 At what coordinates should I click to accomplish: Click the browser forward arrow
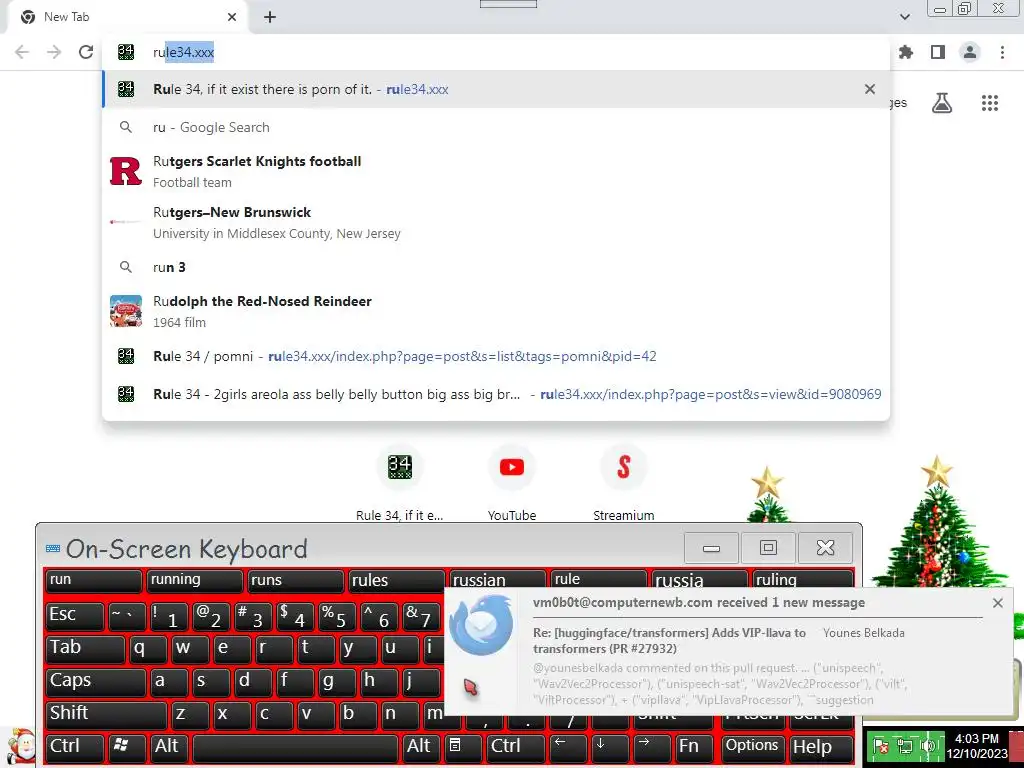(x=54, y=52)
